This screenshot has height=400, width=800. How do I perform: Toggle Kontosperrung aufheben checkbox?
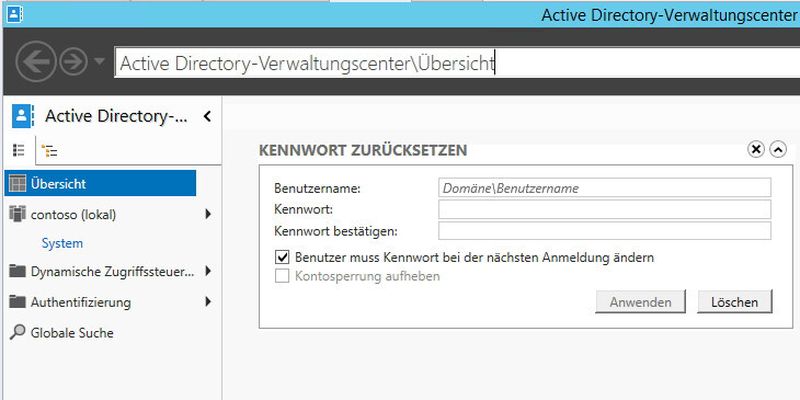282,277
